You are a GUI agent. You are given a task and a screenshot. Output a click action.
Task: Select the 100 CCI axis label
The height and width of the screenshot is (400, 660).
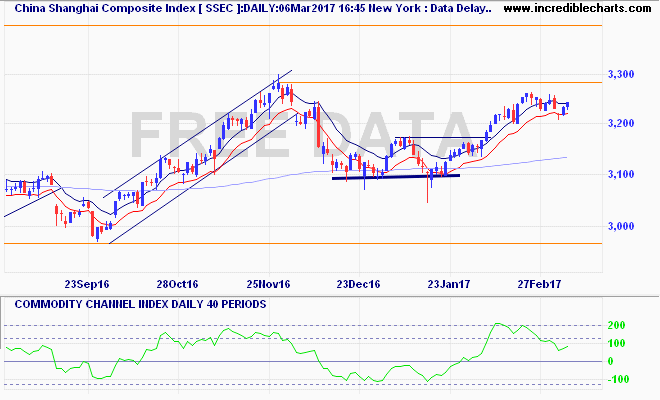pyautogui.click(x=616, y=343)
